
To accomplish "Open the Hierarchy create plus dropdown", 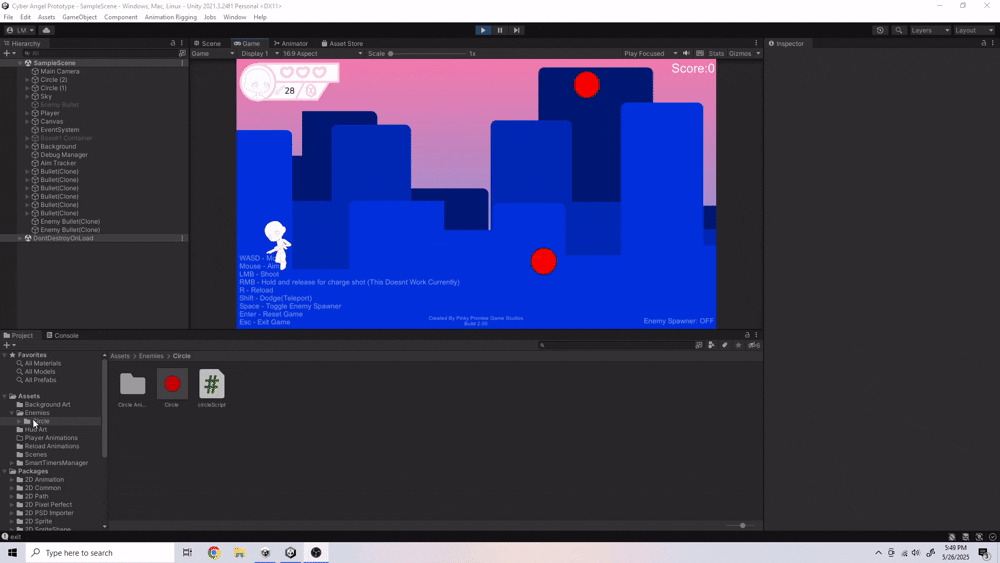I will [x=10, y=54].
